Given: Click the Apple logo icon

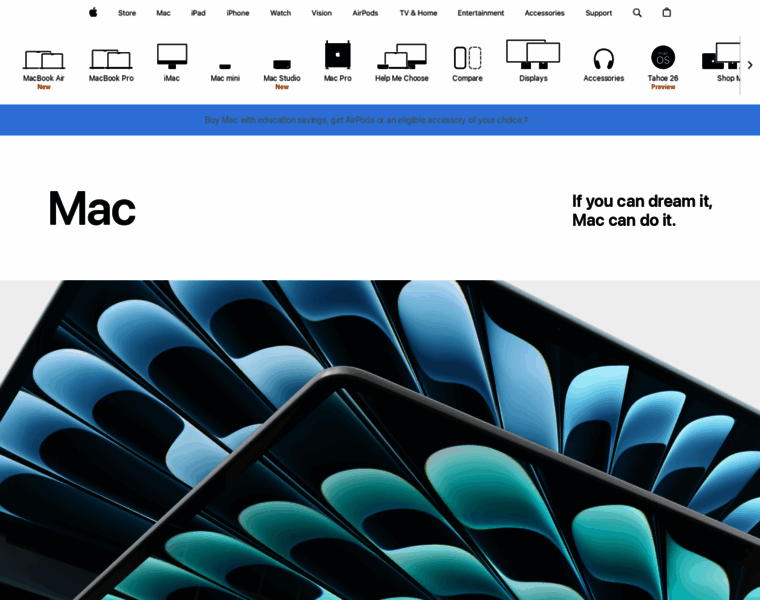Looking at the screenshot, I should (93, 13).
